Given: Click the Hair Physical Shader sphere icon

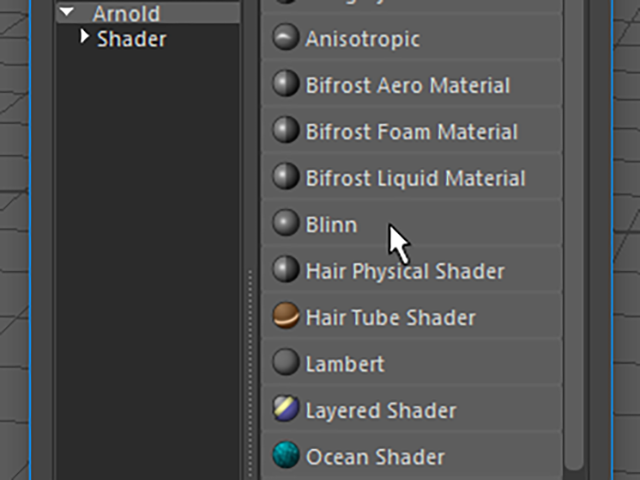Looking at the screenshot, I should [x=286, y=269].
